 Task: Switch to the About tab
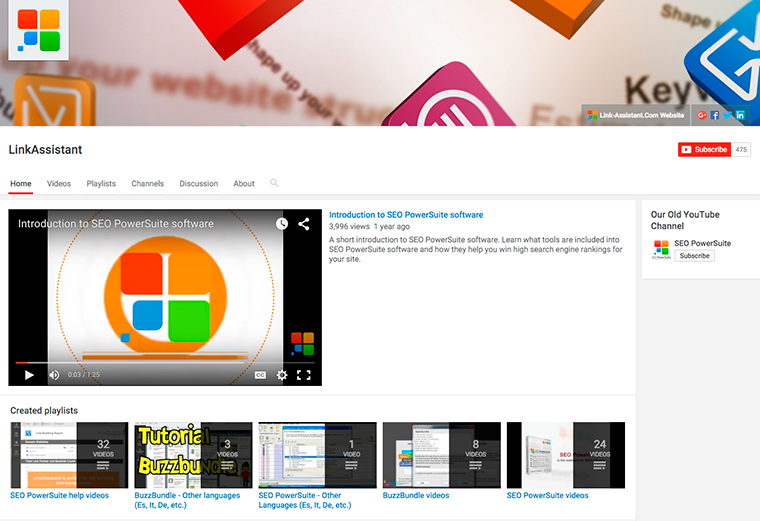(x=244, y=184)
